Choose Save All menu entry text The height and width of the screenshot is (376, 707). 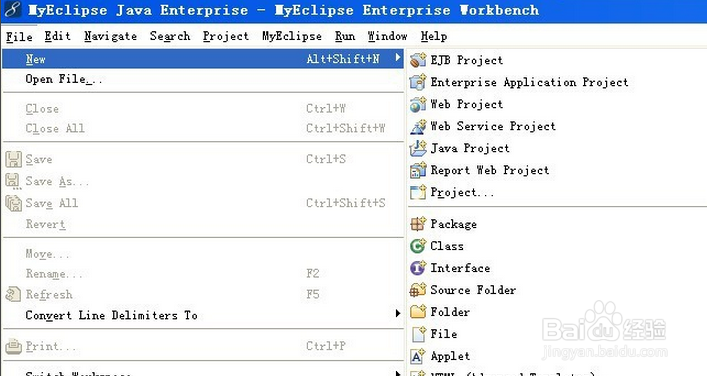(52, 203)
